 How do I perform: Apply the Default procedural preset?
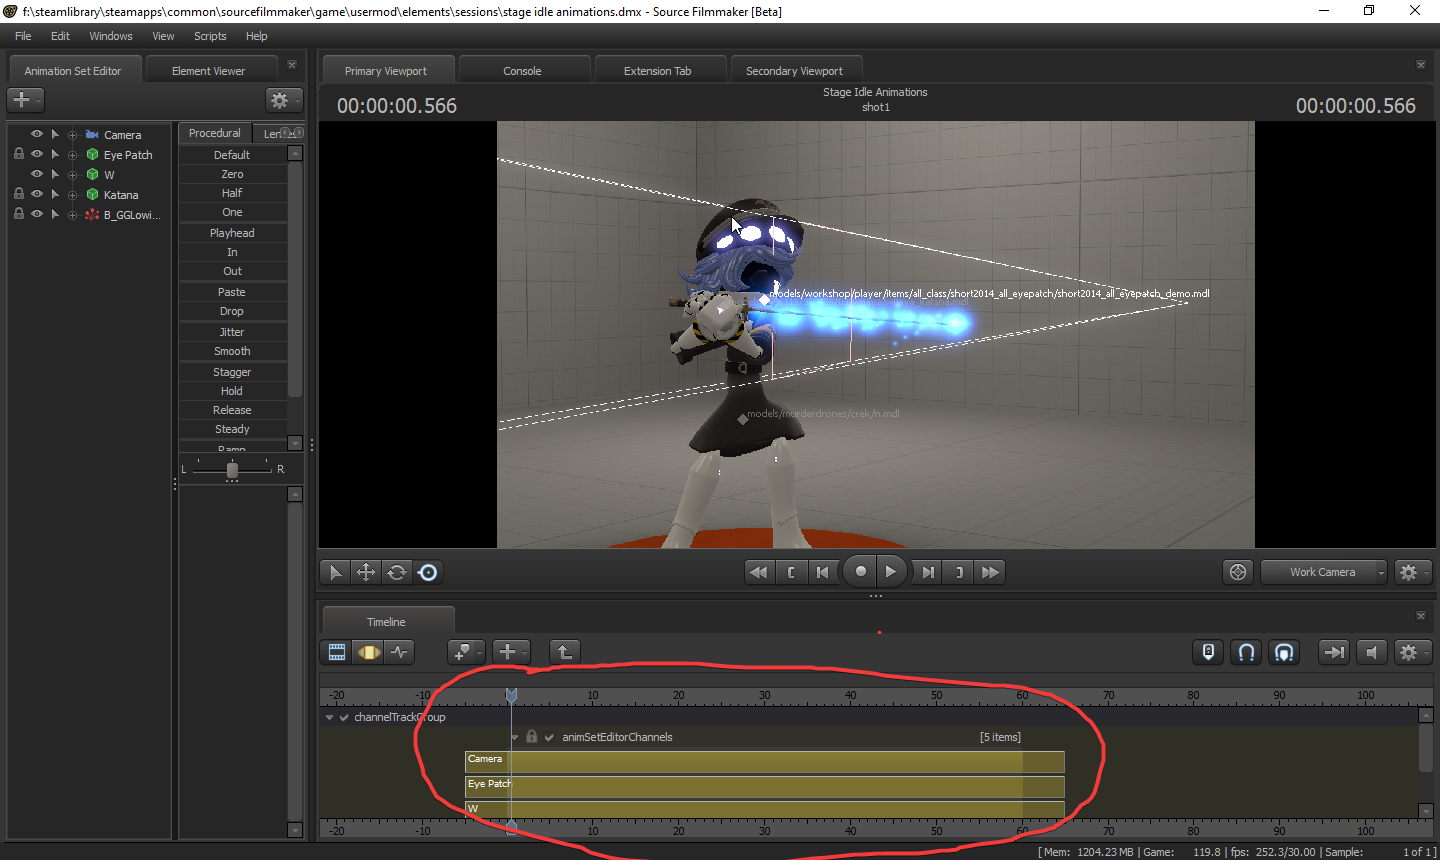pos(232,155)
